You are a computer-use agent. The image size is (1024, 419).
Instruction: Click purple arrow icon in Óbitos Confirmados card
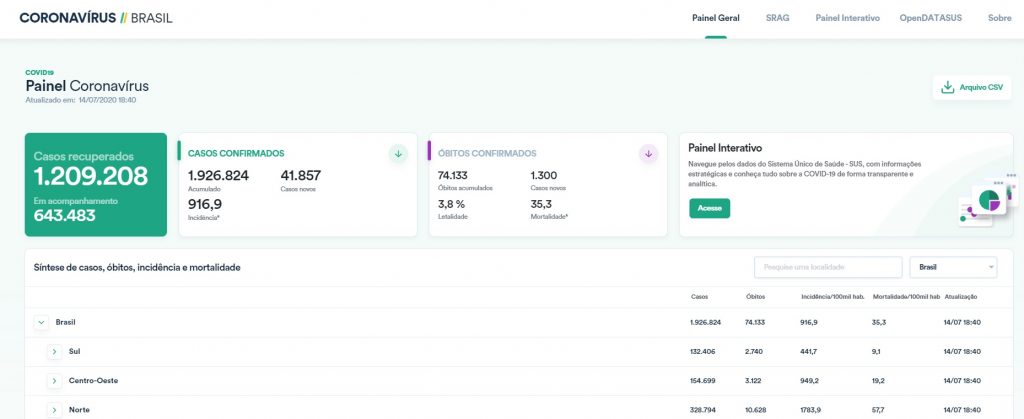pyautogui.click(x=648, y=153)
